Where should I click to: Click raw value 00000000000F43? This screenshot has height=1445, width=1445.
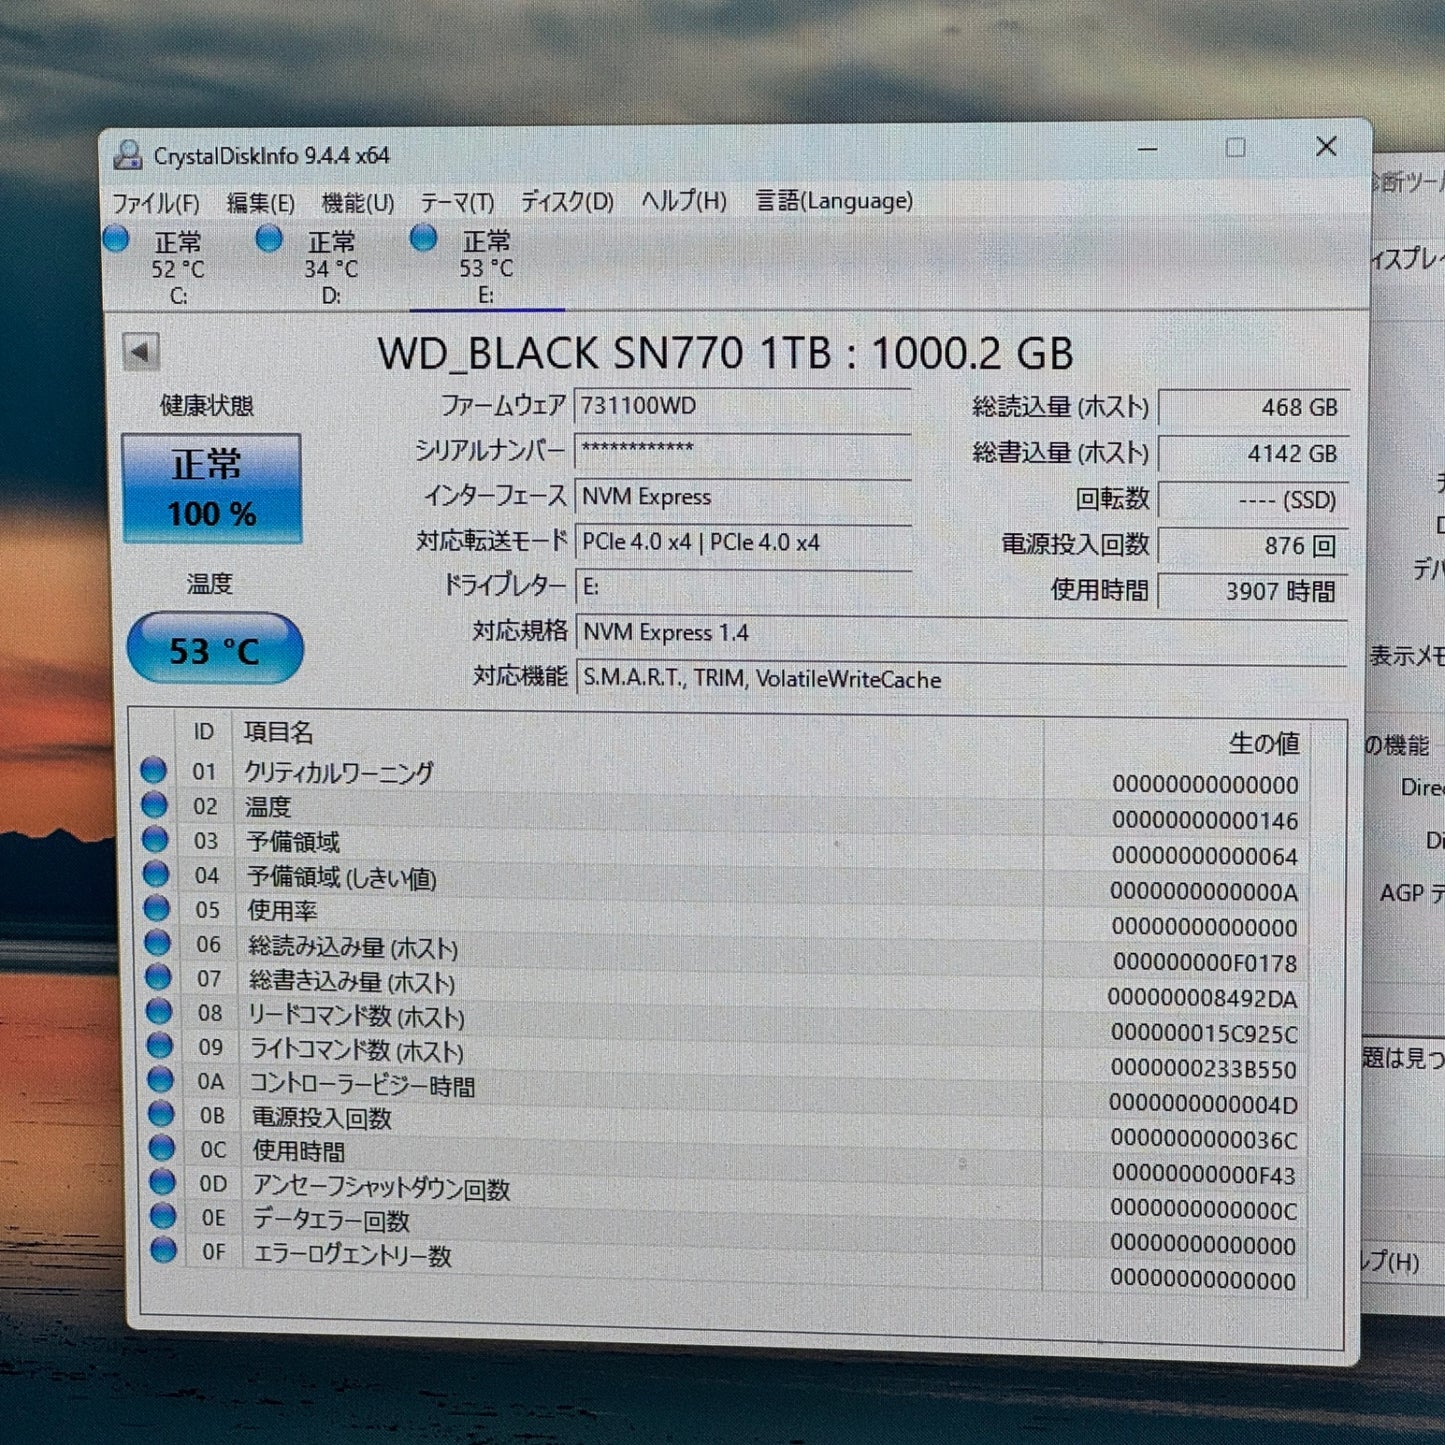[1203, 1175]
